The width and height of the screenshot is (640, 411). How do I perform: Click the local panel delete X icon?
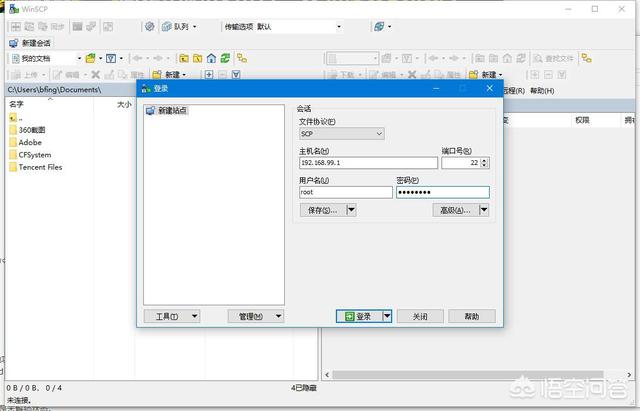click(96, 75)
